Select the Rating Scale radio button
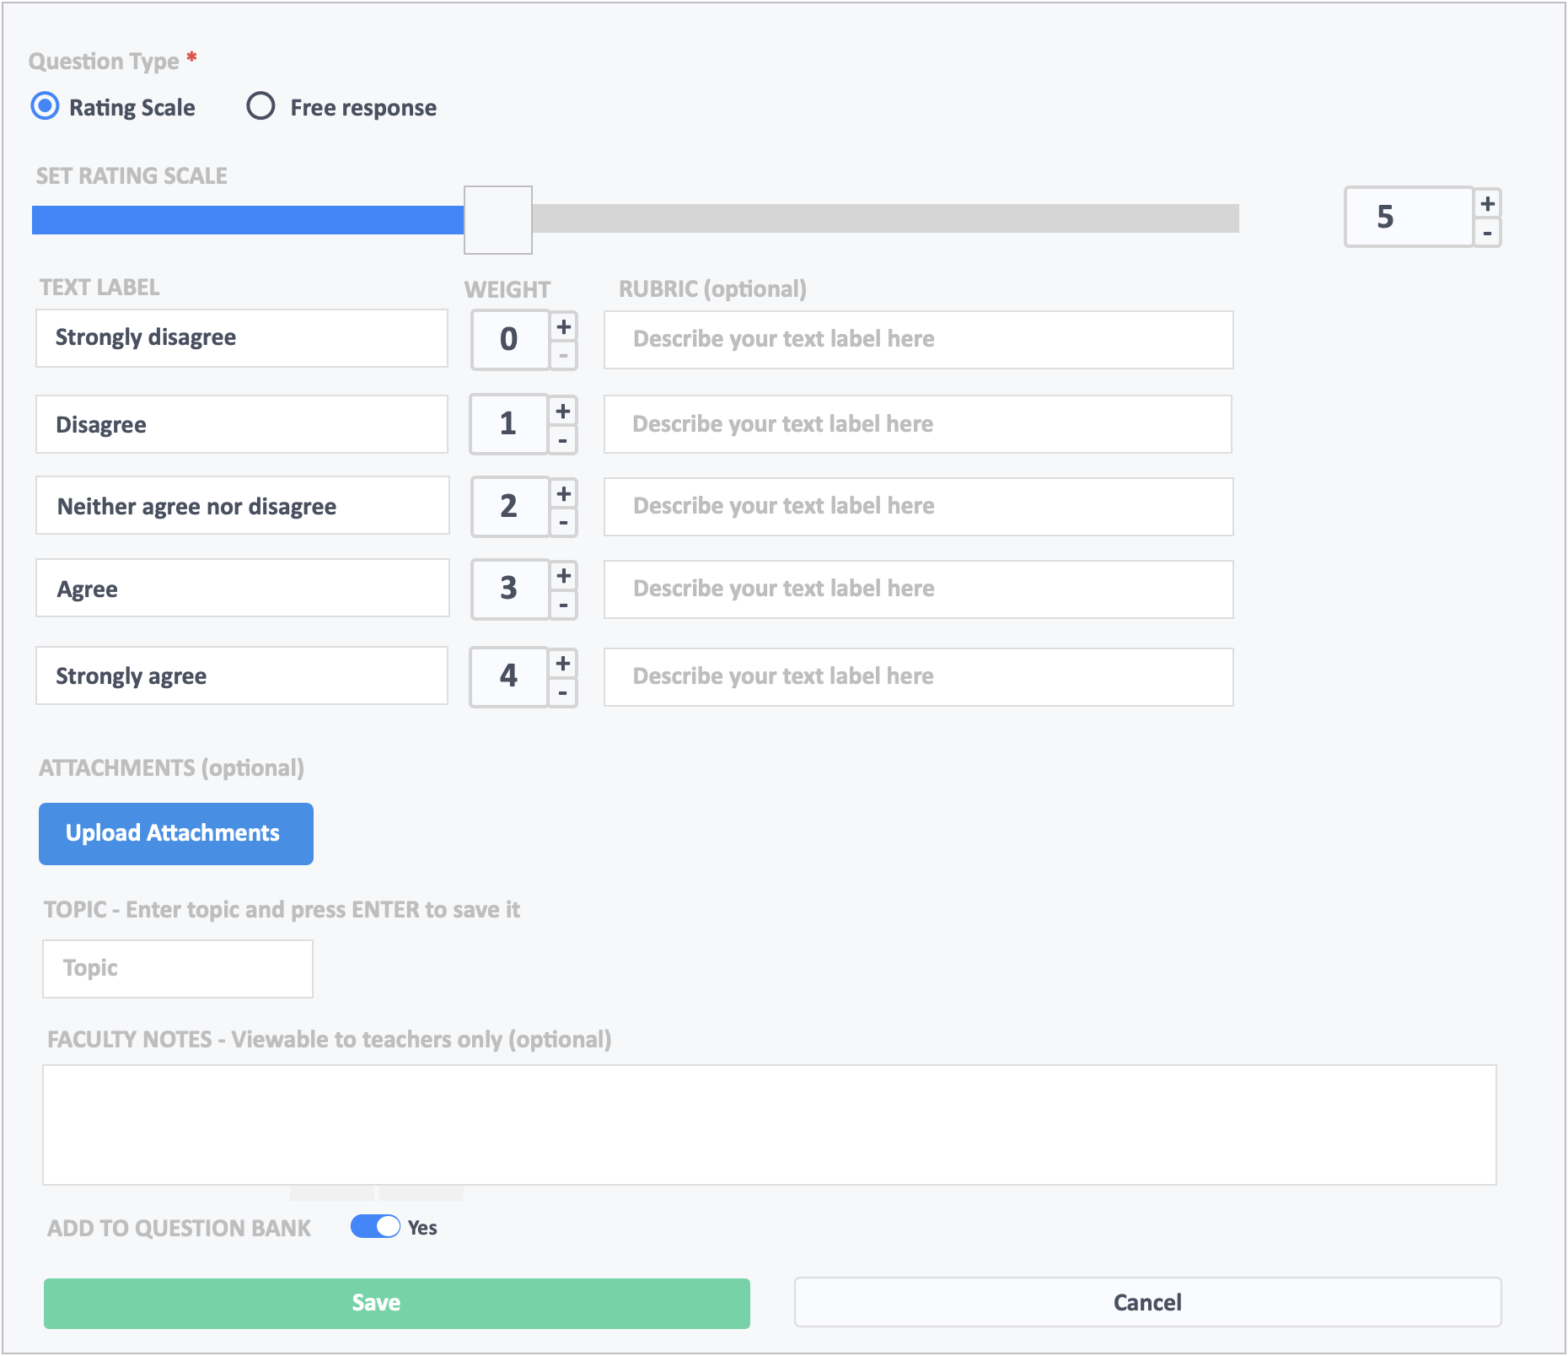The width and height of the screenshot is (1568, 1356). [45, 106]
